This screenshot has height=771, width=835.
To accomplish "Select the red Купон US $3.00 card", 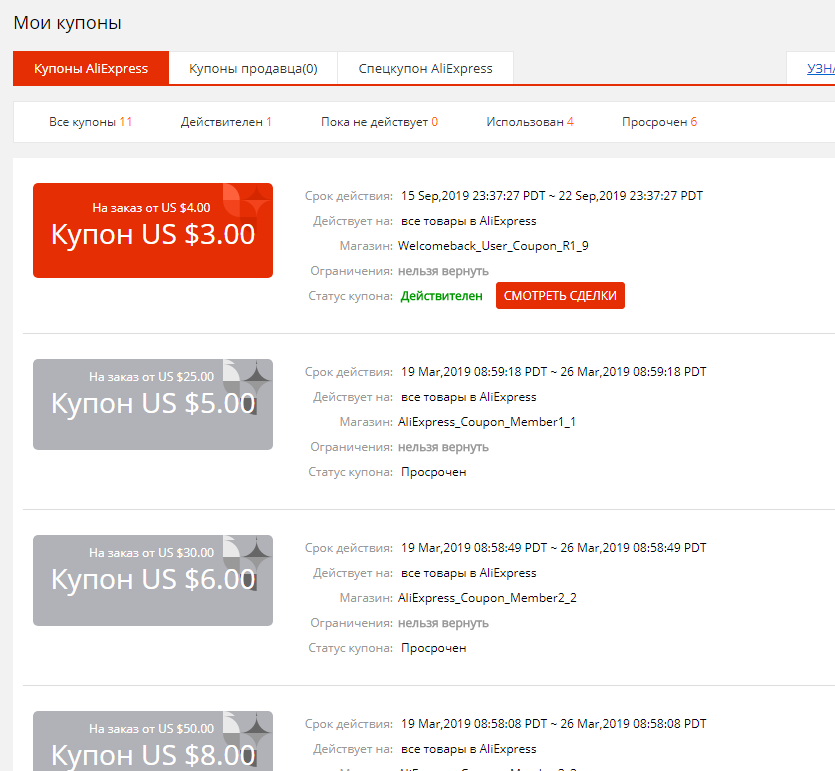I will (153, 231).
